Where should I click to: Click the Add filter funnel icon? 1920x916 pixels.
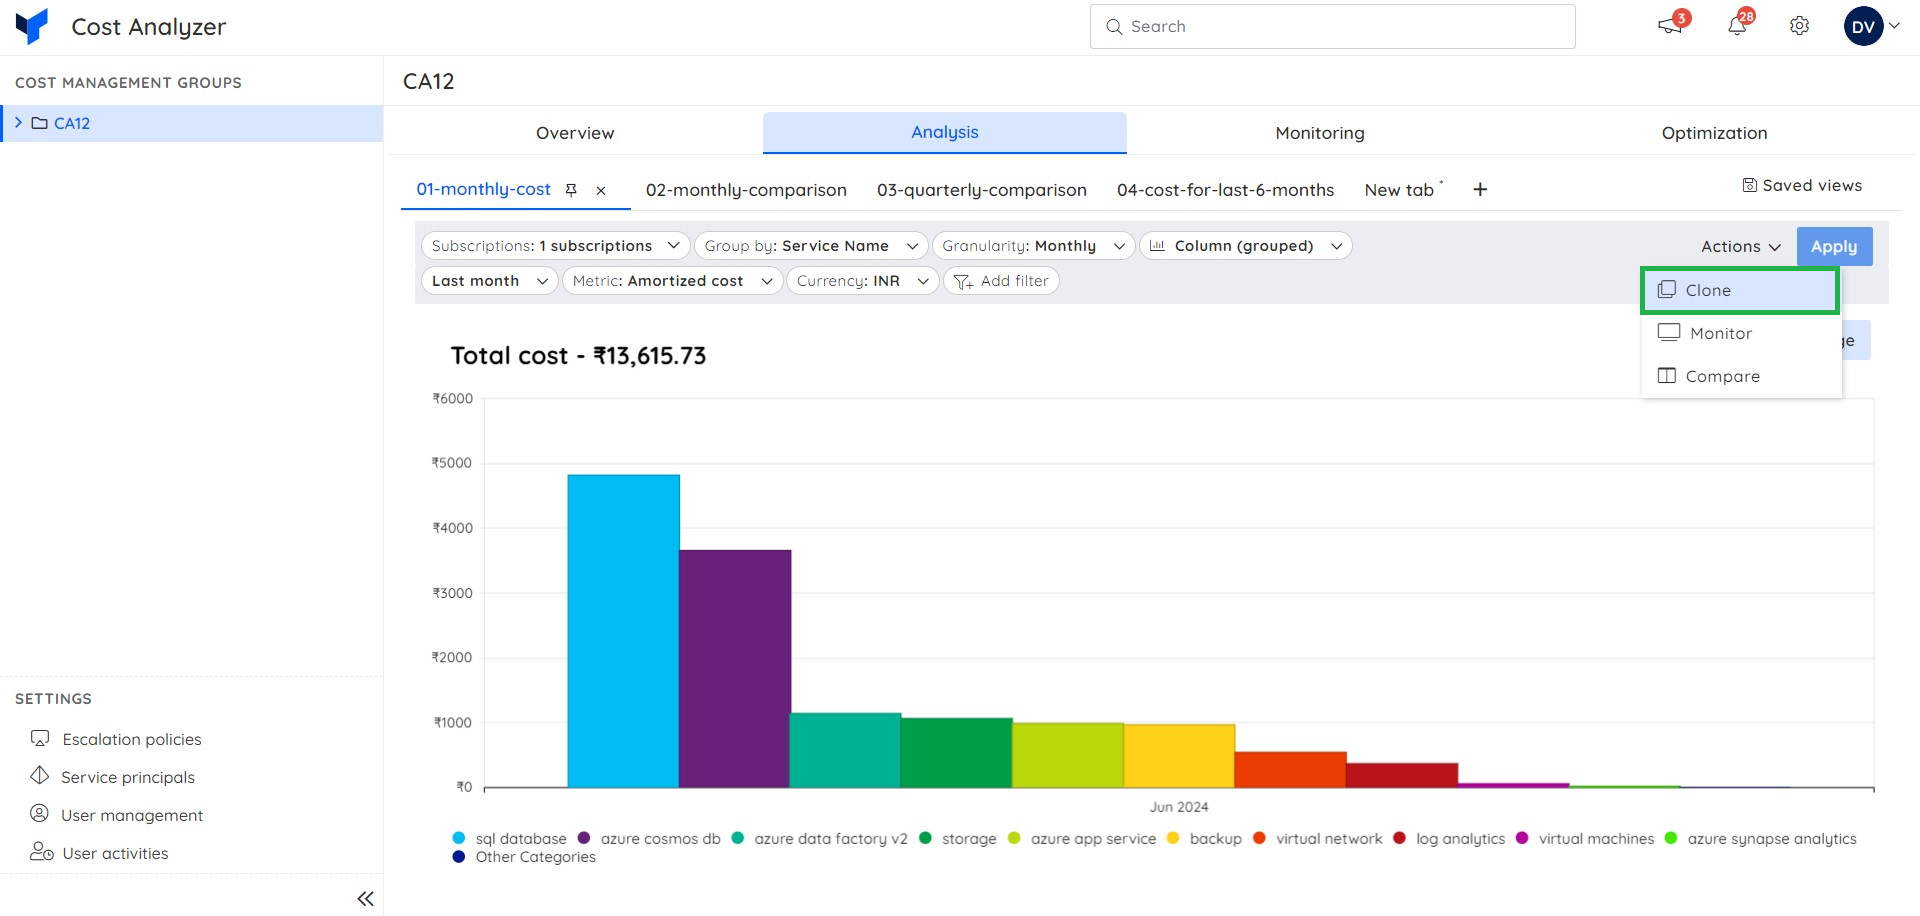coord(963,282)
